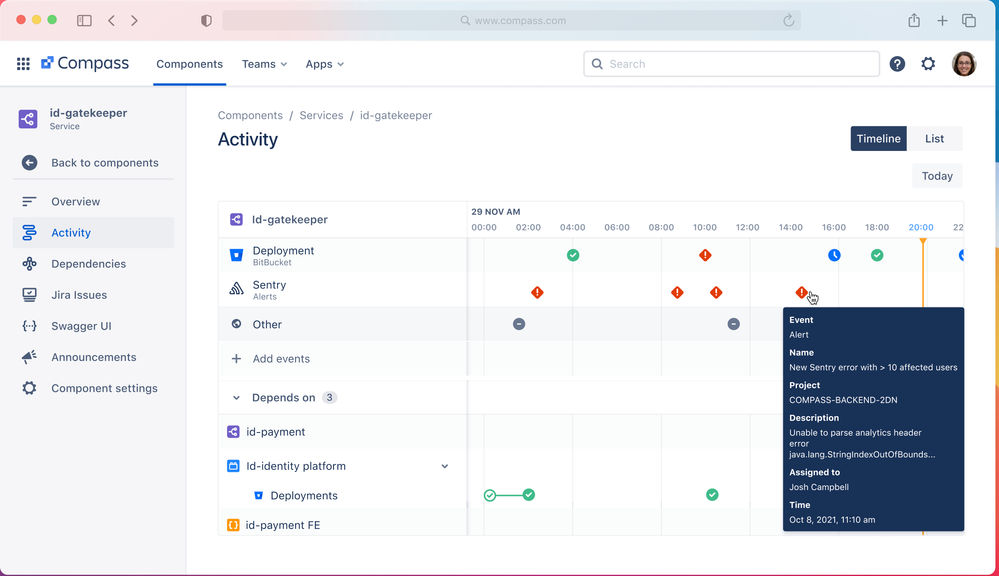Viewport: 999px width, 576px height.
Task: Select Deployments completed marker at 02:00
Action: tap(529, 495)
